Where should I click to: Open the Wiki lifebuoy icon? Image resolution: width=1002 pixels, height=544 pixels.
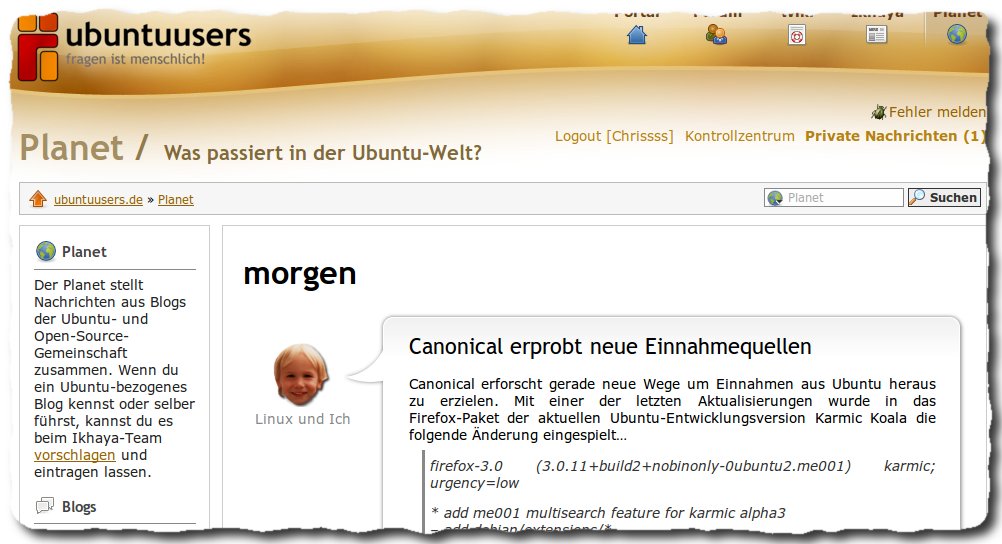[796, 35]
